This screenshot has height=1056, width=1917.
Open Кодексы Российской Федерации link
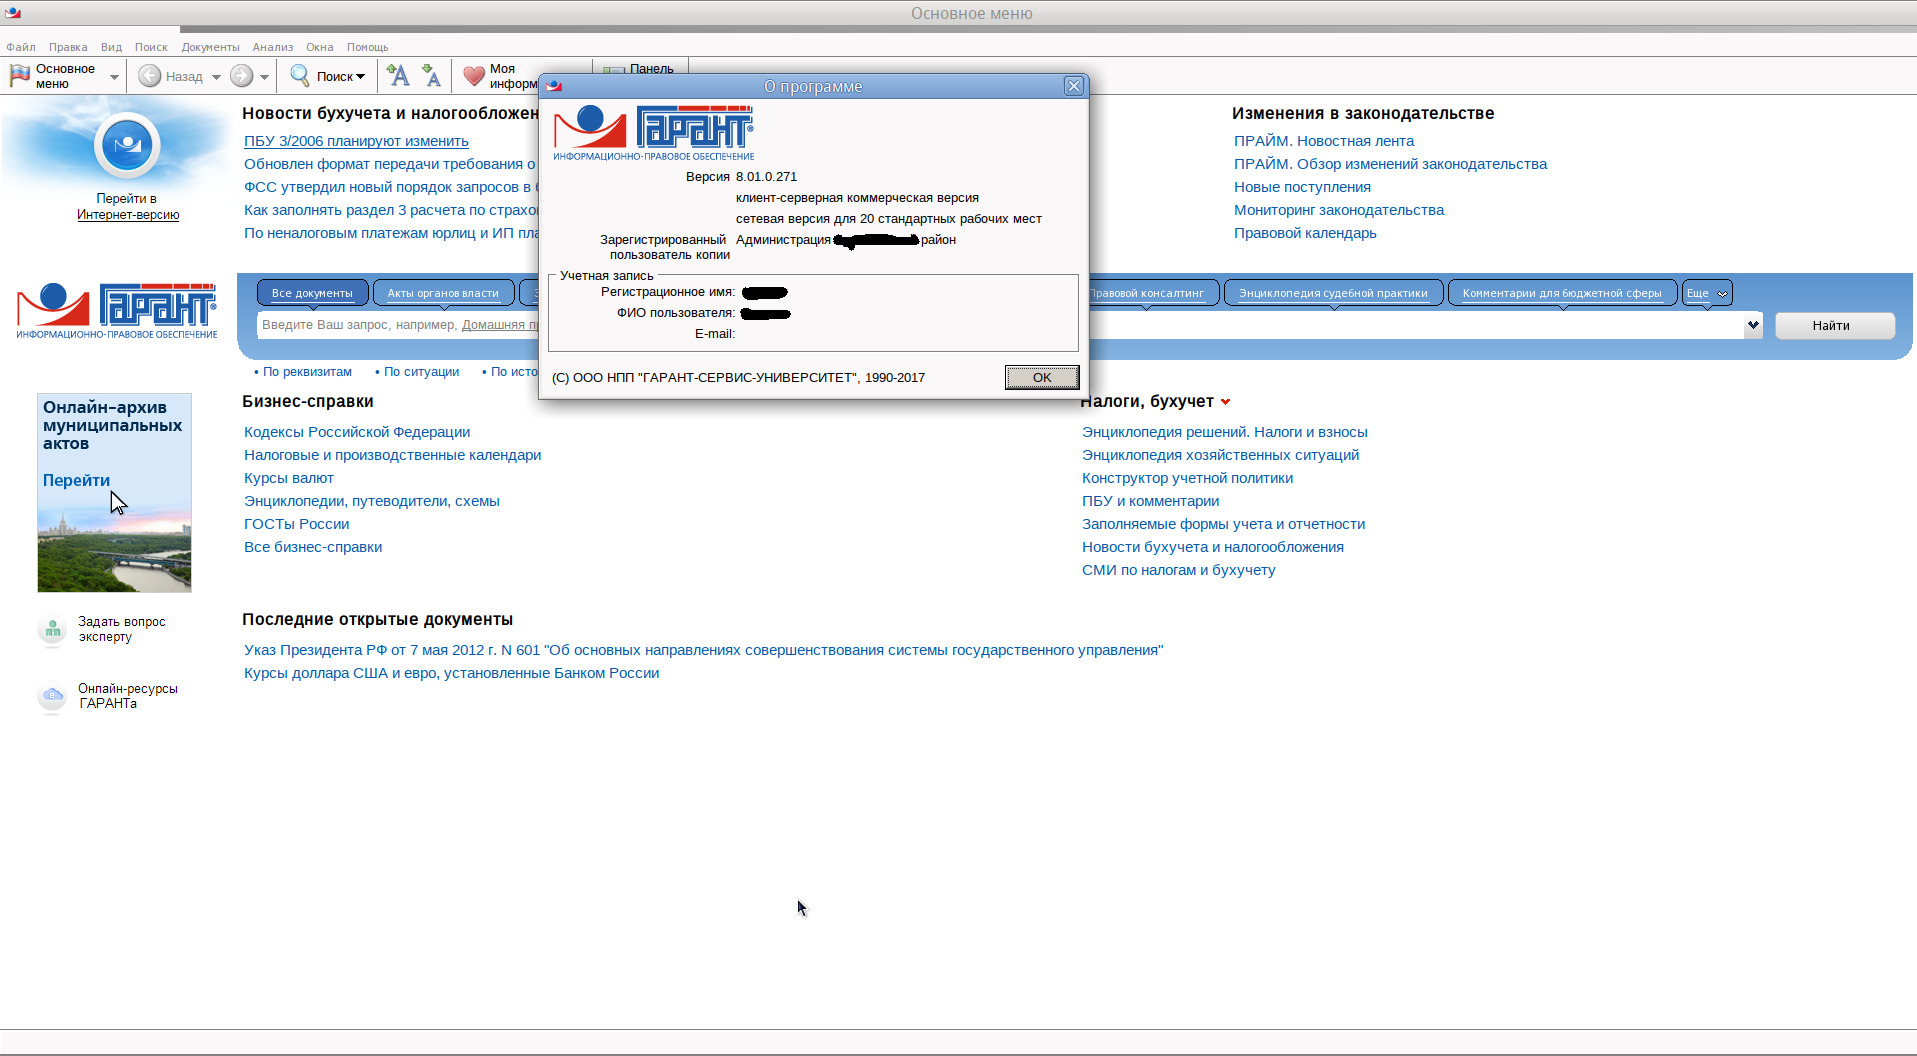click(x=357, y=432)
